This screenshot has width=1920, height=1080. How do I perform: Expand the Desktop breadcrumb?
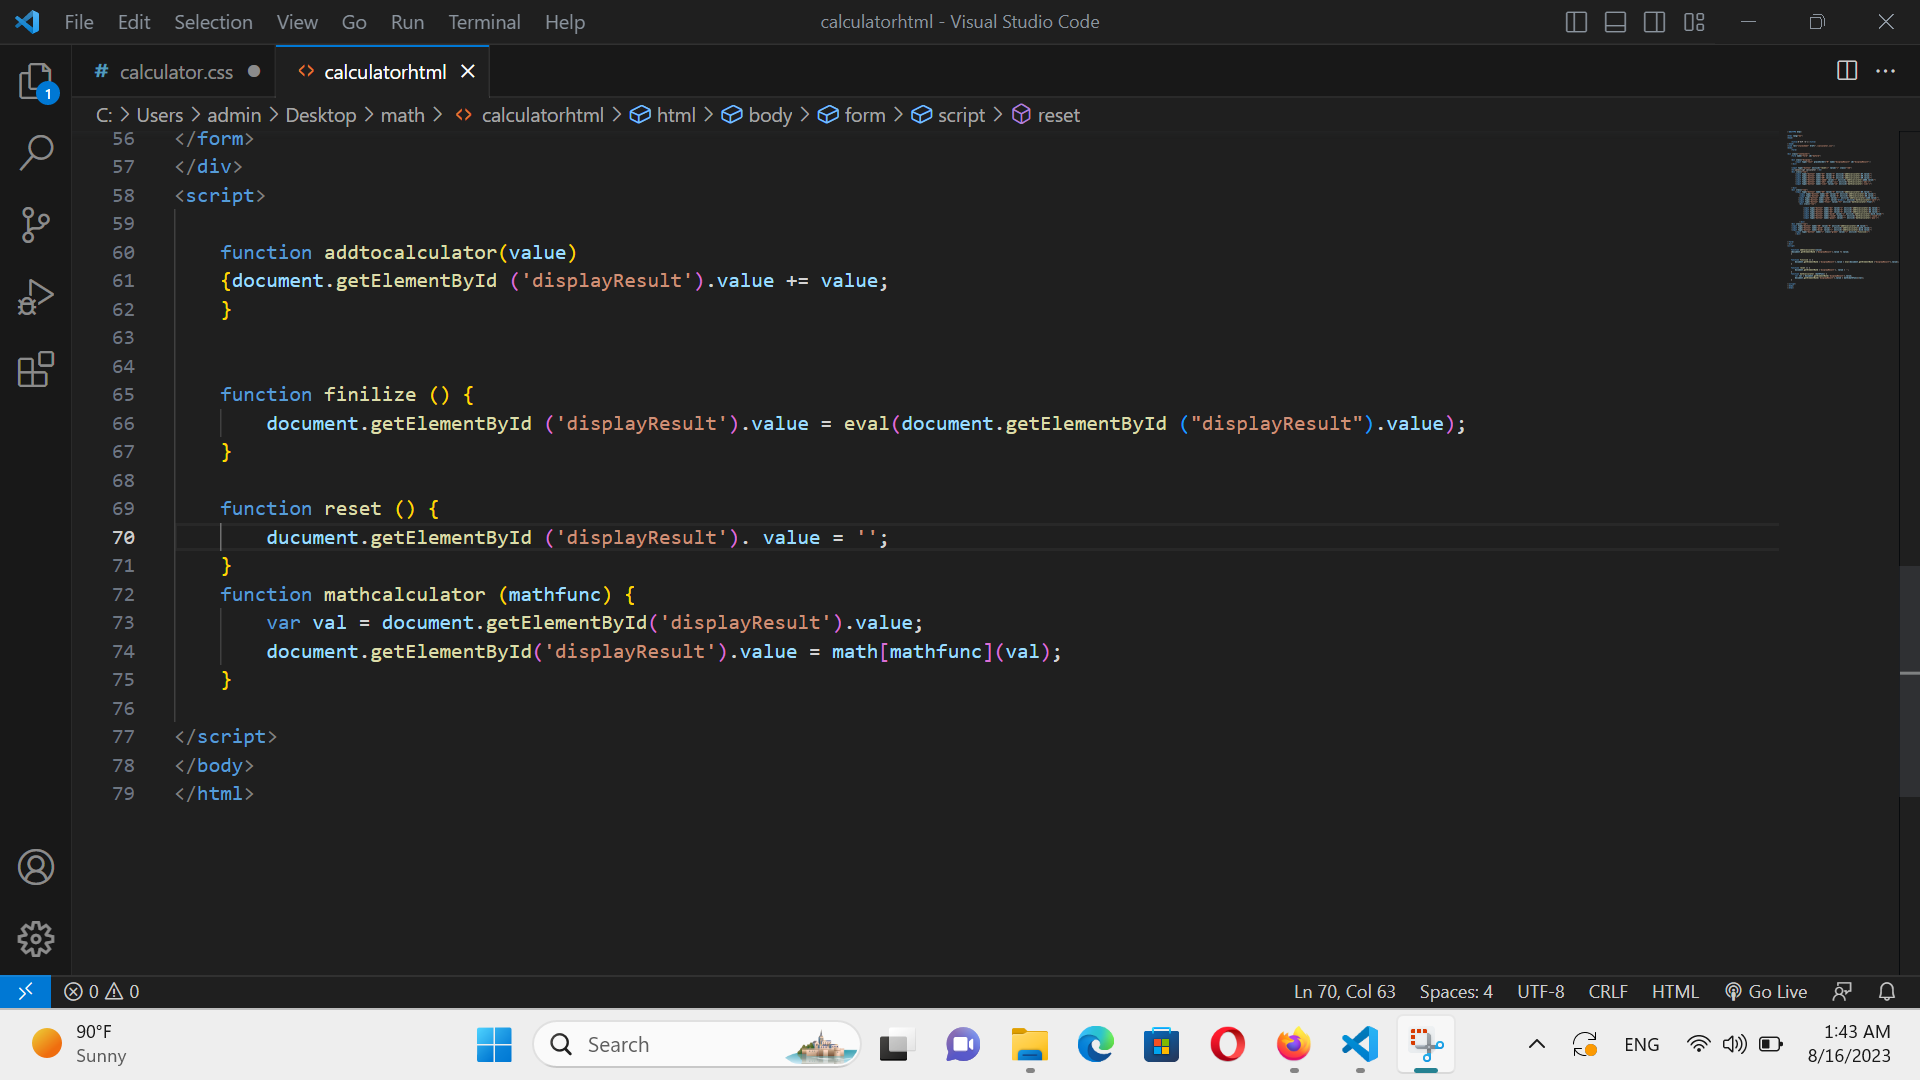(321, 115)
